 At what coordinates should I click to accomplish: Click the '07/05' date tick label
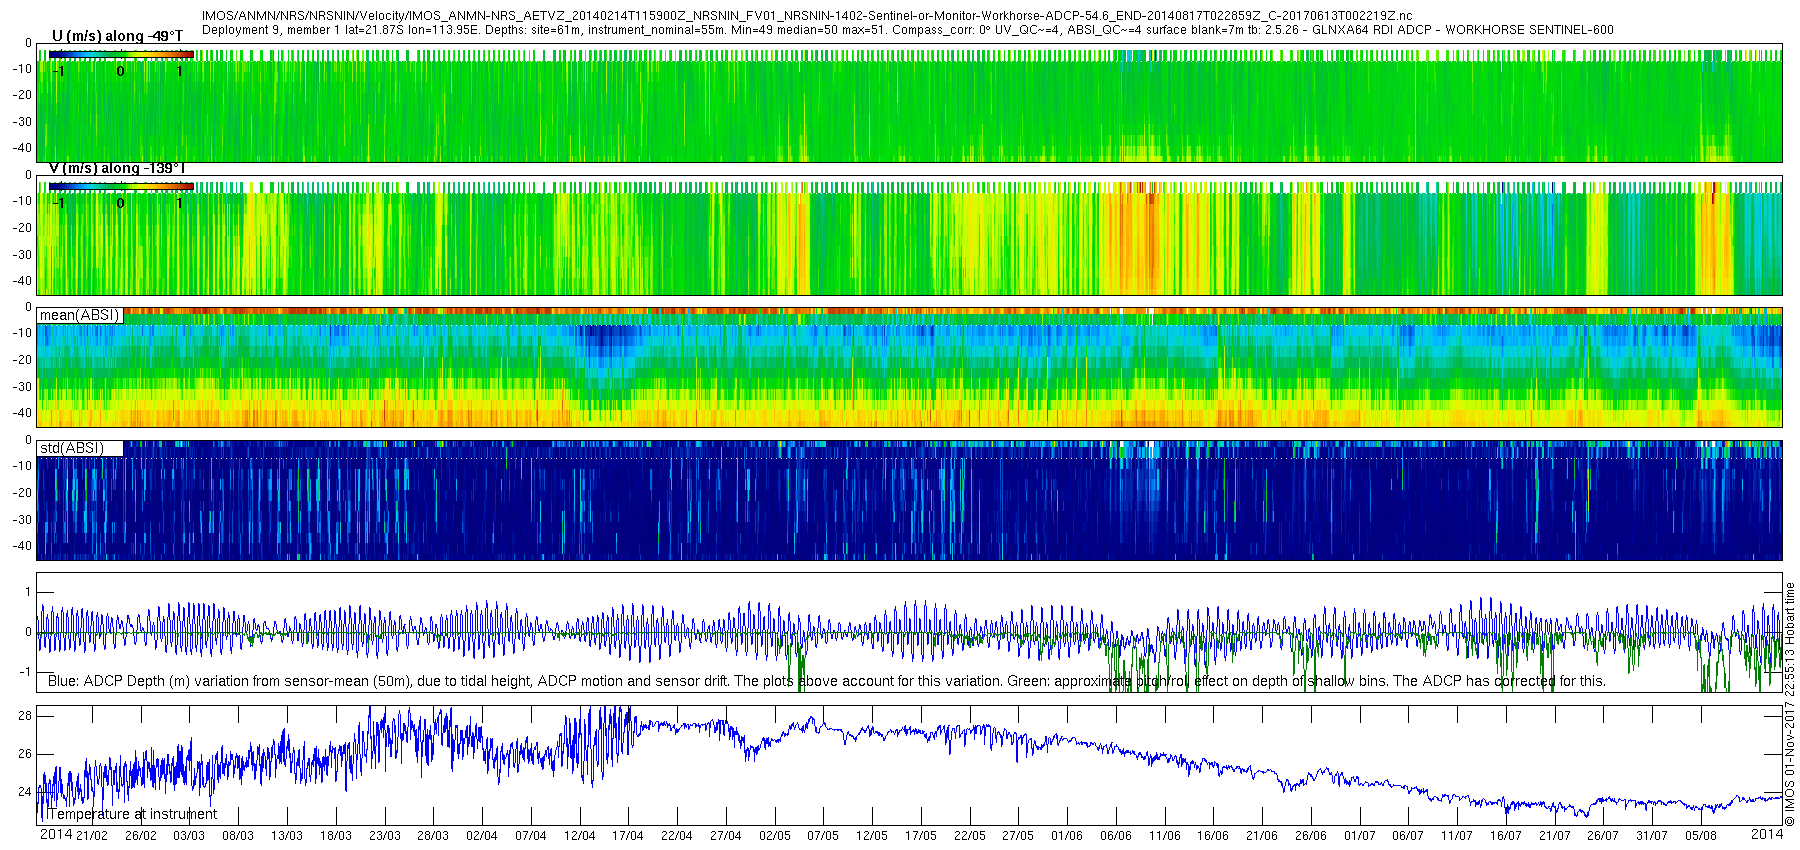tap(823, 836)
